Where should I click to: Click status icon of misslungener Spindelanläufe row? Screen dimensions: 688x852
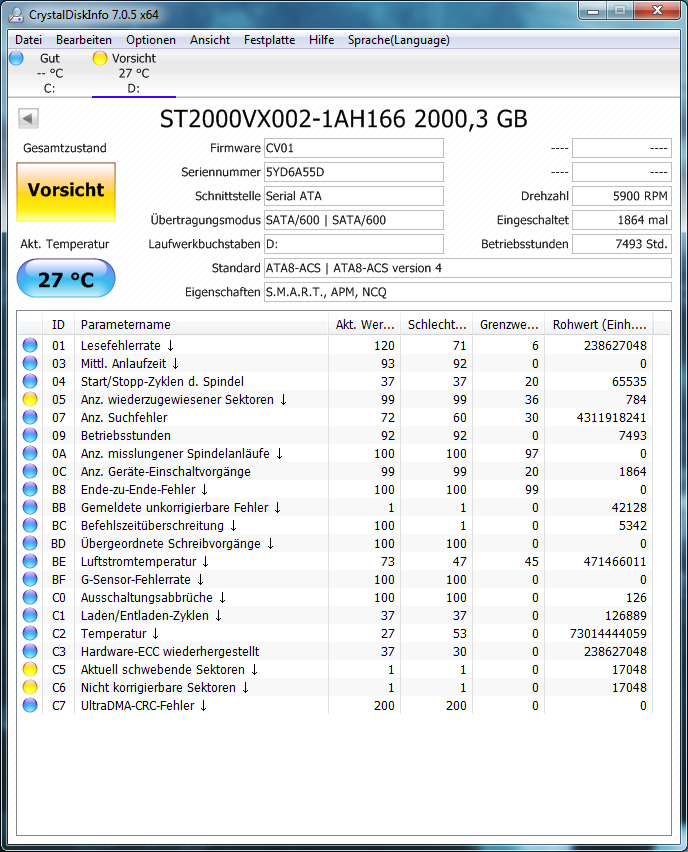(x=30, y=453)
